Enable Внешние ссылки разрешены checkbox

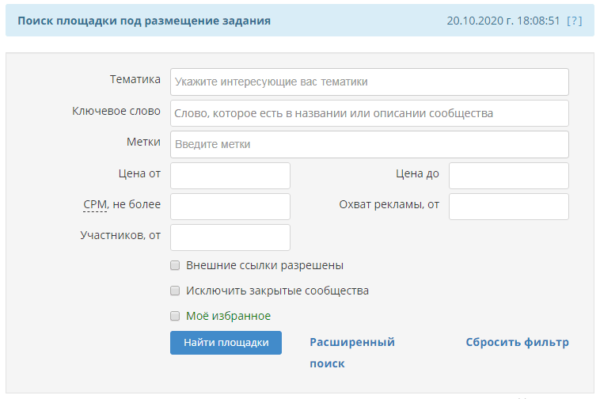pos(175,265)
